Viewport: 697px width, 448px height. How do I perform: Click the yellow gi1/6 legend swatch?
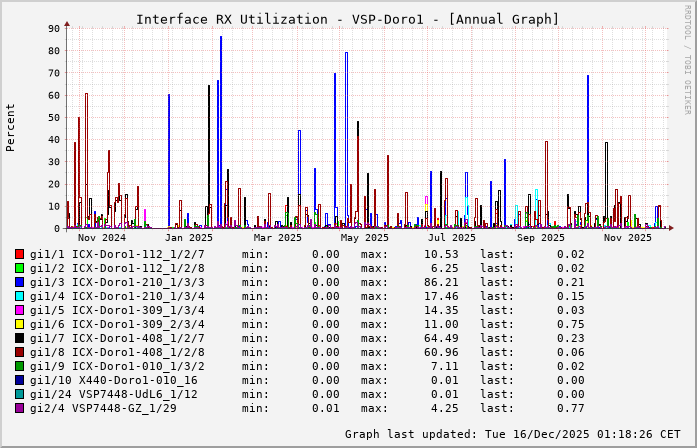[x=19, y=324]
